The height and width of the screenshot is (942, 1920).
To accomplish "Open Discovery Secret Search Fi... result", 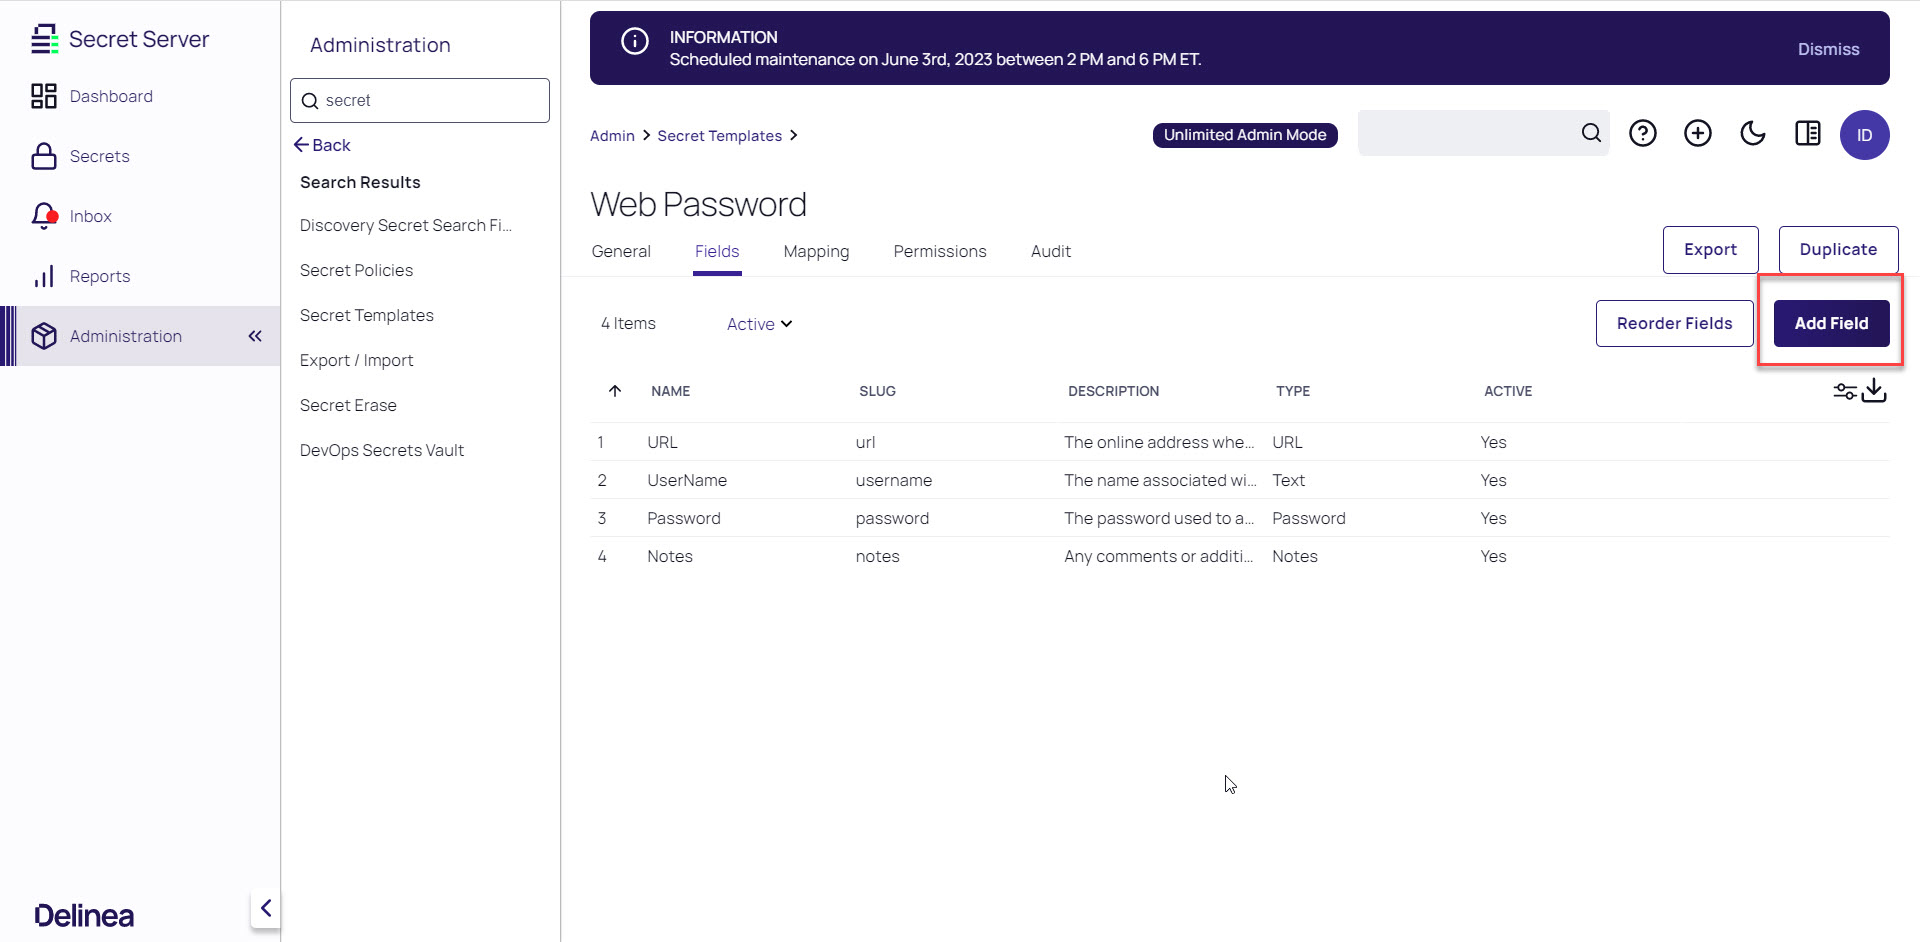I will (x=406, y=225).
